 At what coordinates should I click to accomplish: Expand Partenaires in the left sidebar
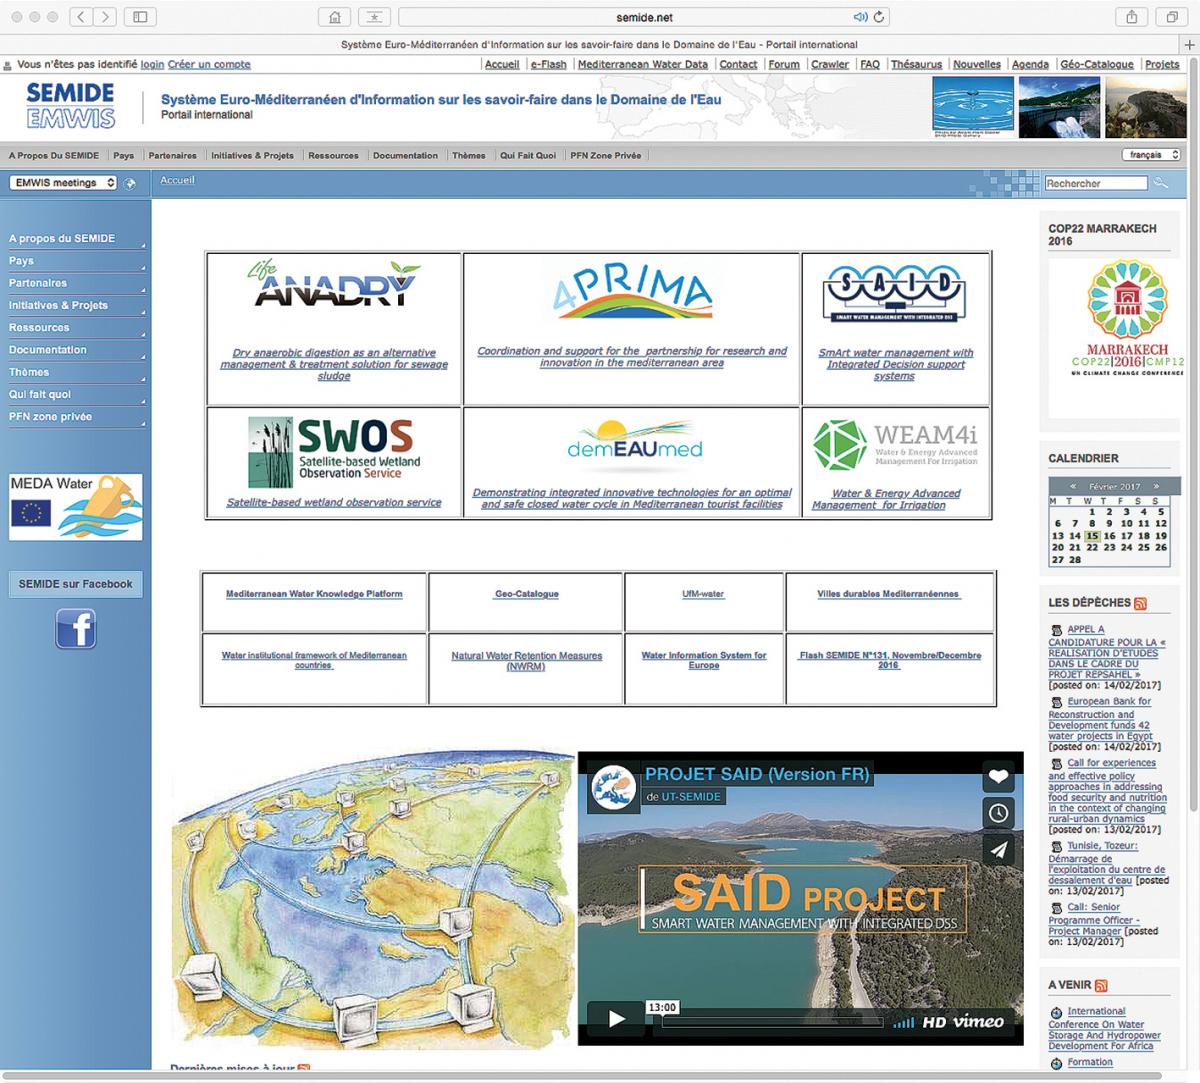tap(75, 283)
